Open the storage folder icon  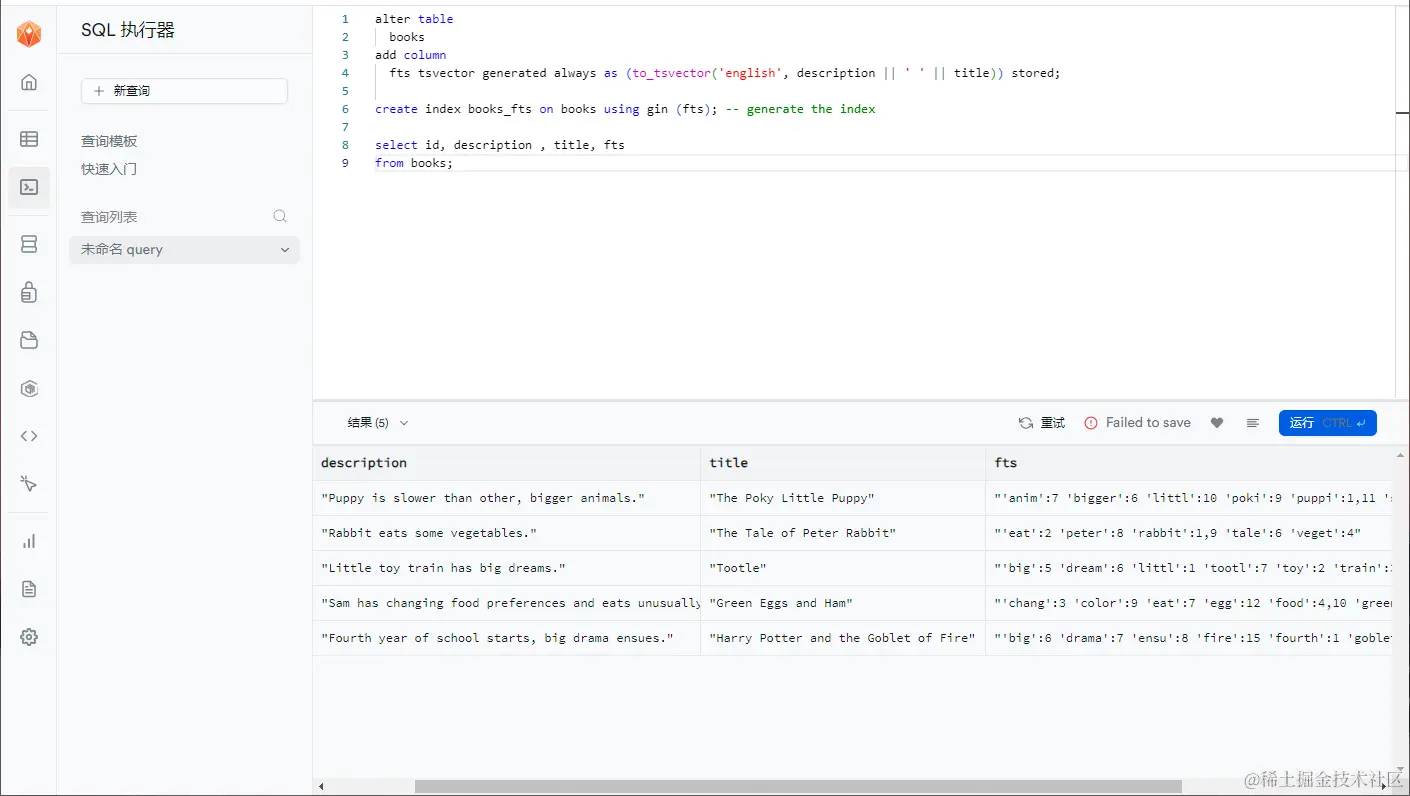(29, 340)
